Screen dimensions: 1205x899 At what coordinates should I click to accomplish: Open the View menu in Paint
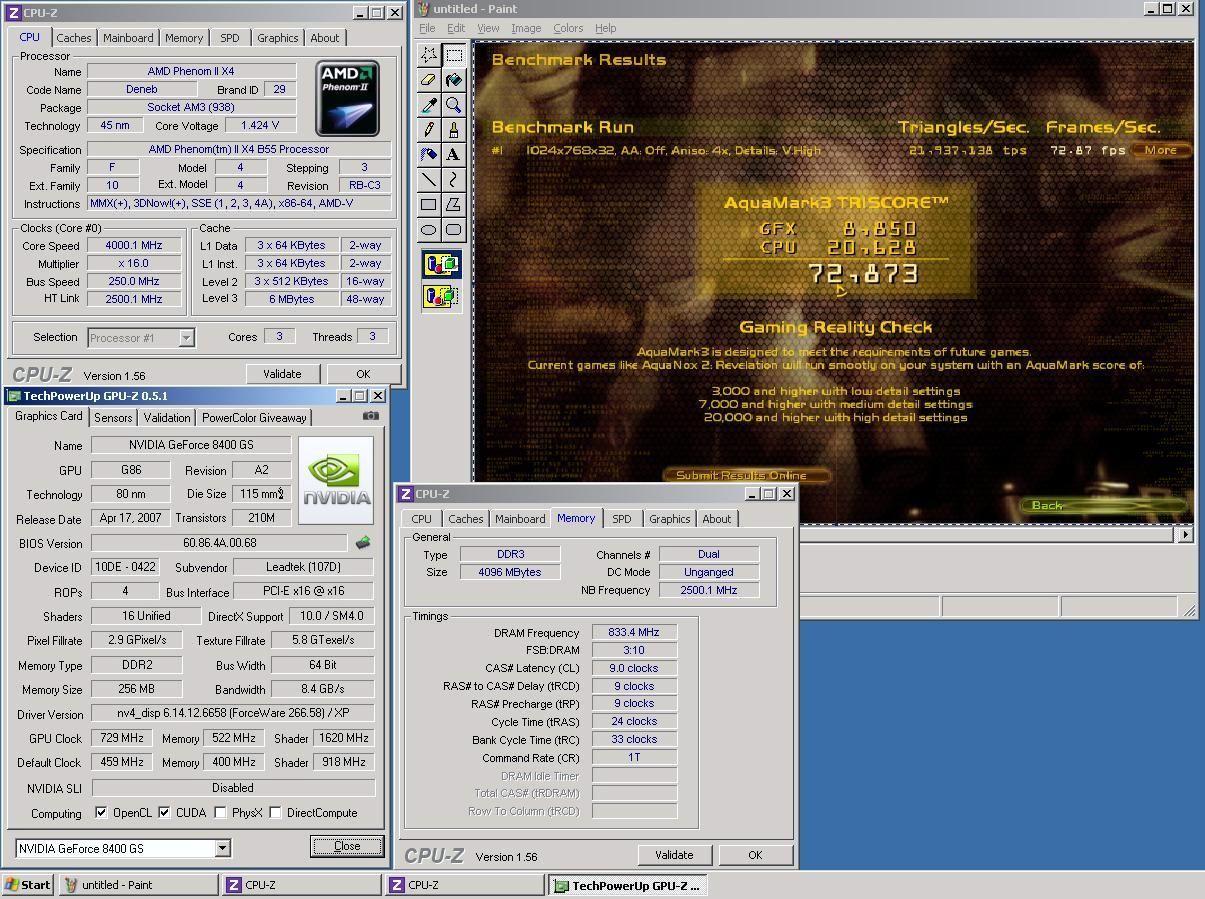tap(488, 28)
